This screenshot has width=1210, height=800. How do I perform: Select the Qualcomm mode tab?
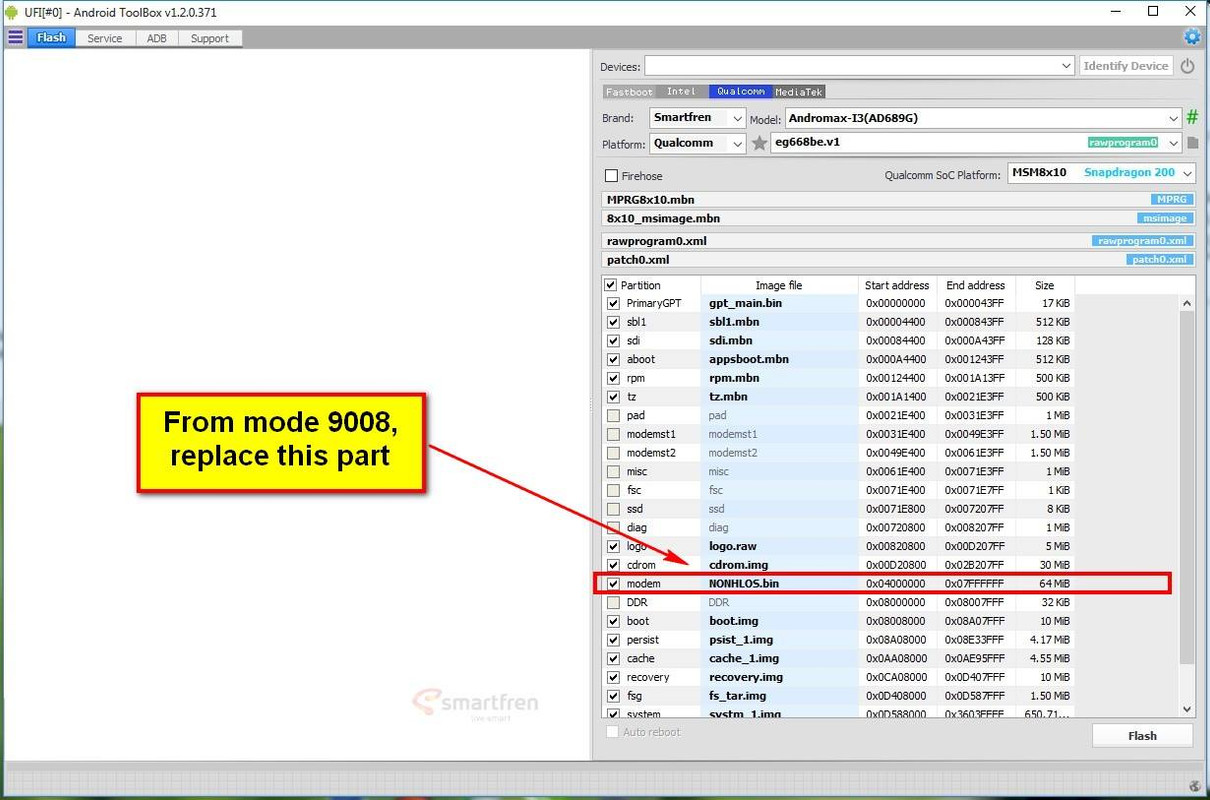pos(741,92)
